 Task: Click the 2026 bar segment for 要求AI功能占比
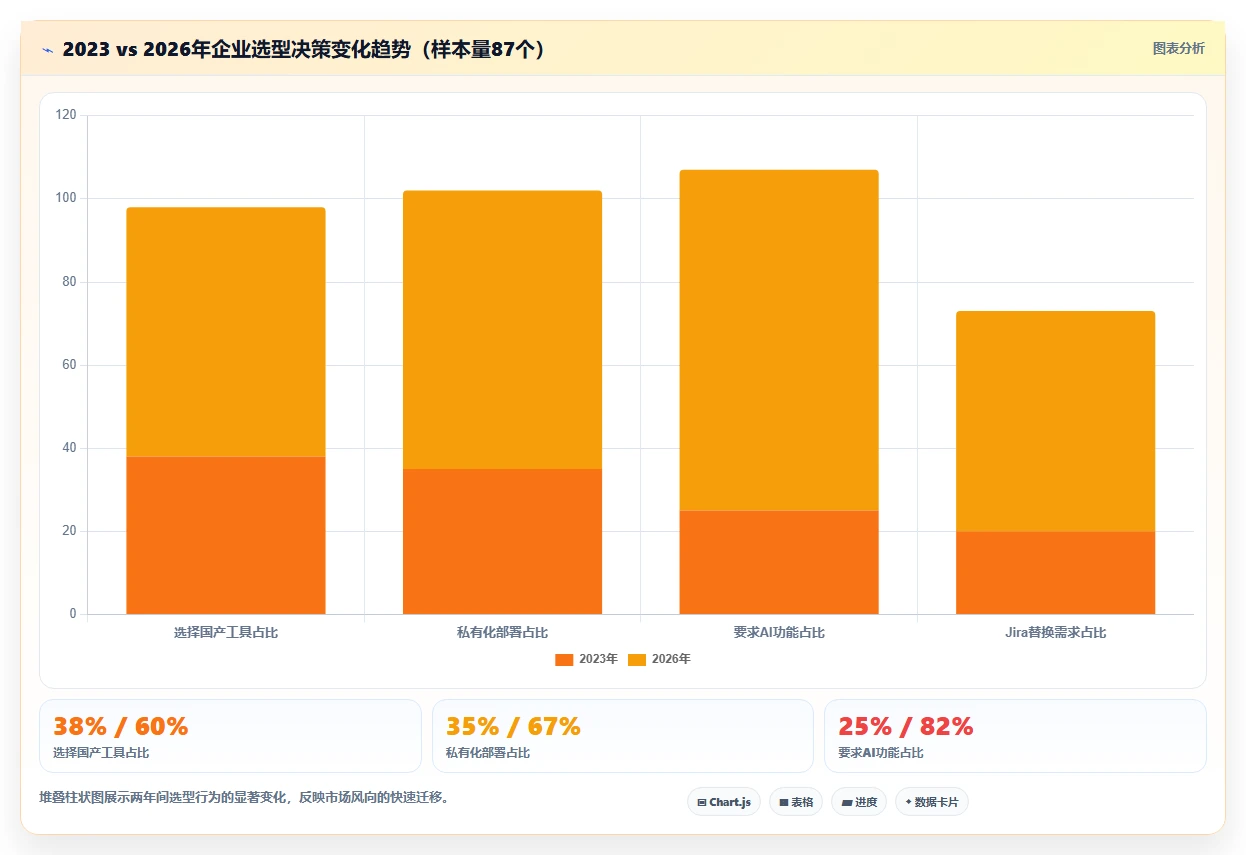pos(779,340)
